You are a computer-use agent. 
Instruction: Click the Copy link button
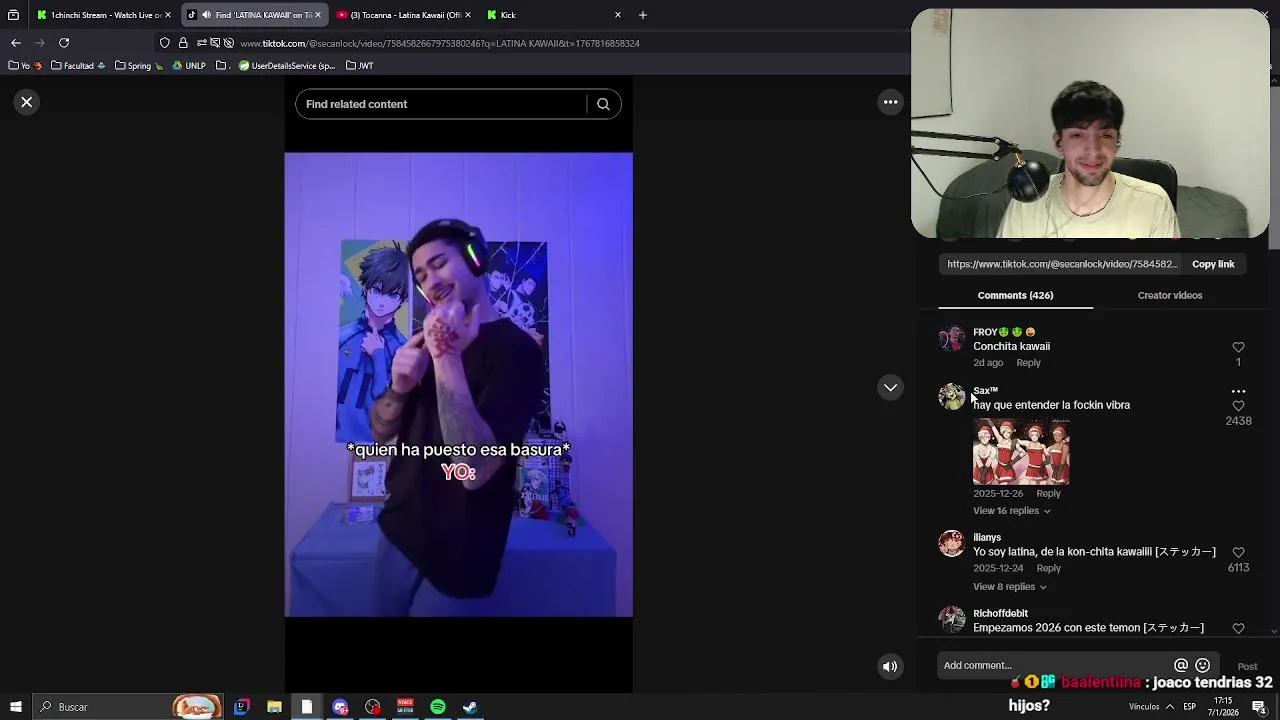(x=1213, y=264)
